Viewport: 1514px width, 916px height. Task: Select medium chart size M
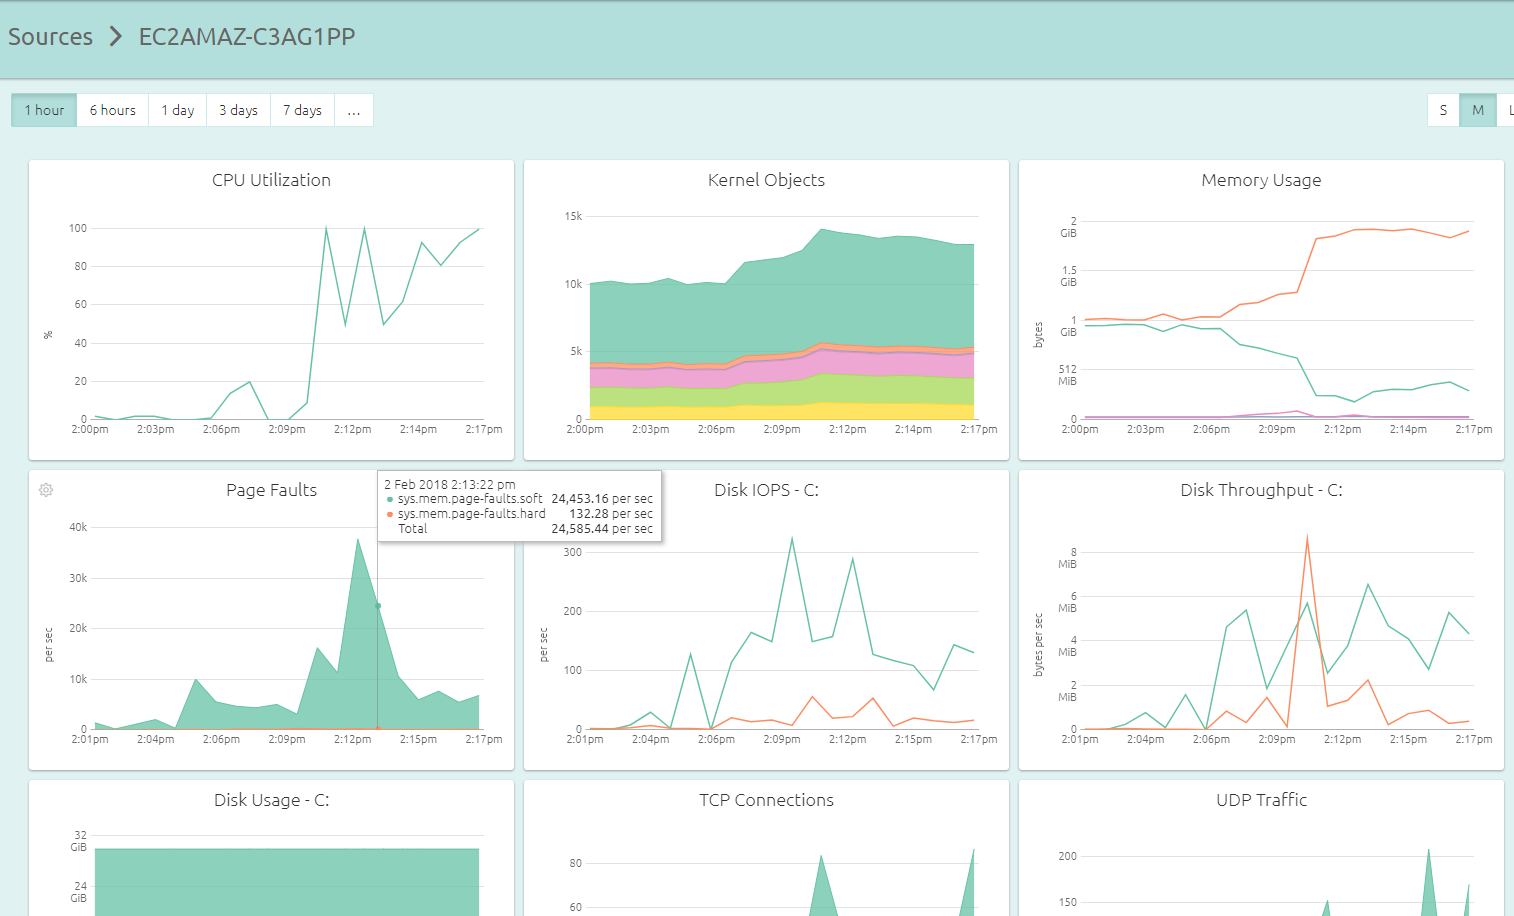pyautogui.click(x=1478, y=110)
